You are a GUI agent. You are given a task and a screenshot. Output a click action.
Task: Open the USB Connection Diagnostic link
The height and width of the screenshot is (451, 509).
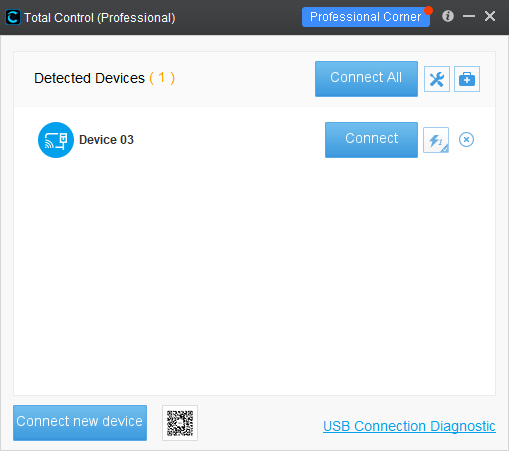pos(409,426)
